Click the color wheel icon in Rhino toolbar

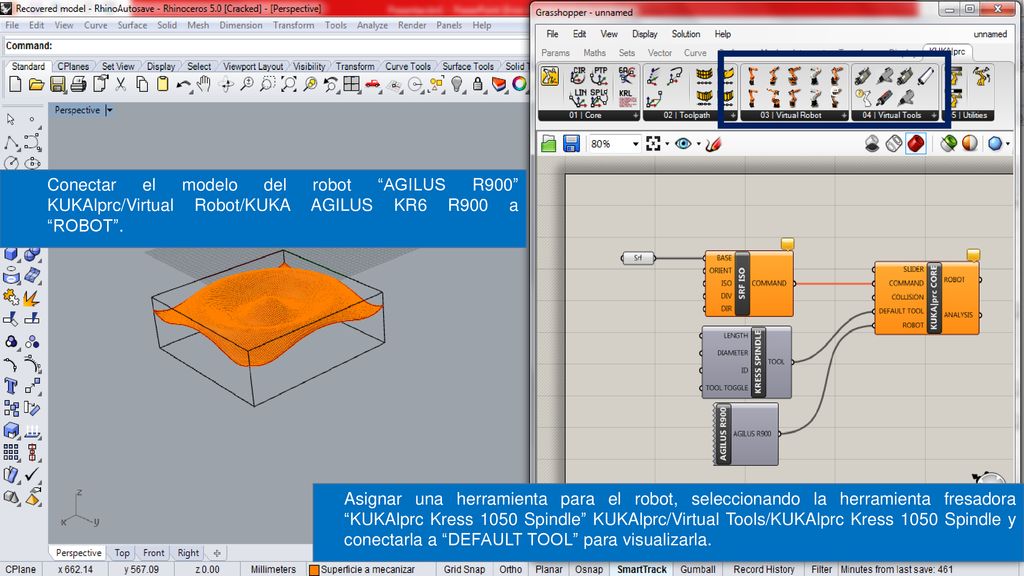point(519,84)
